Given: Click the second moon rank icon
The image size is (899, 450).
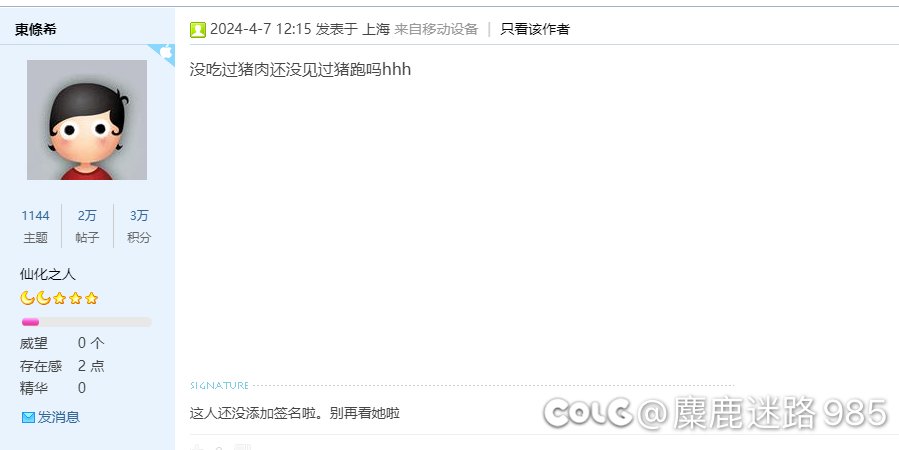Looking at the screenshot, I should click(43, 298).
